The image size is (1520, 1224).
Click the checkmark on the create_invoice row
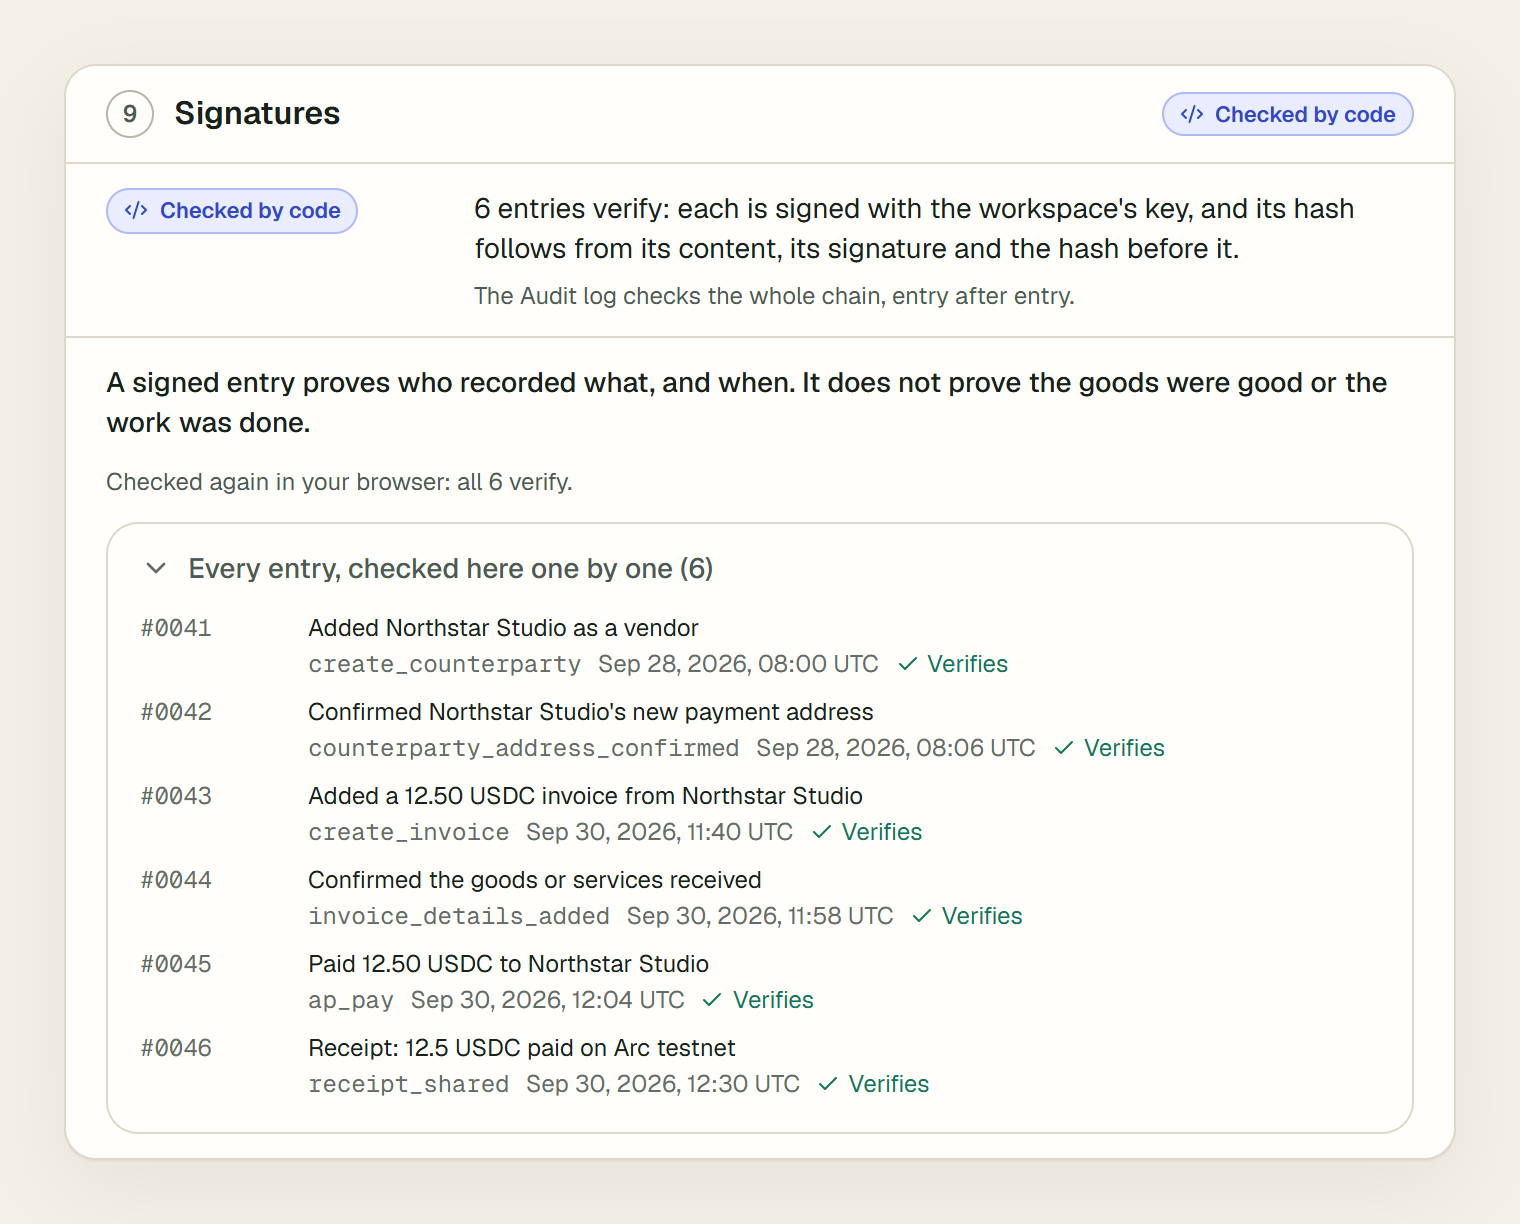click(x=822, y=832)
